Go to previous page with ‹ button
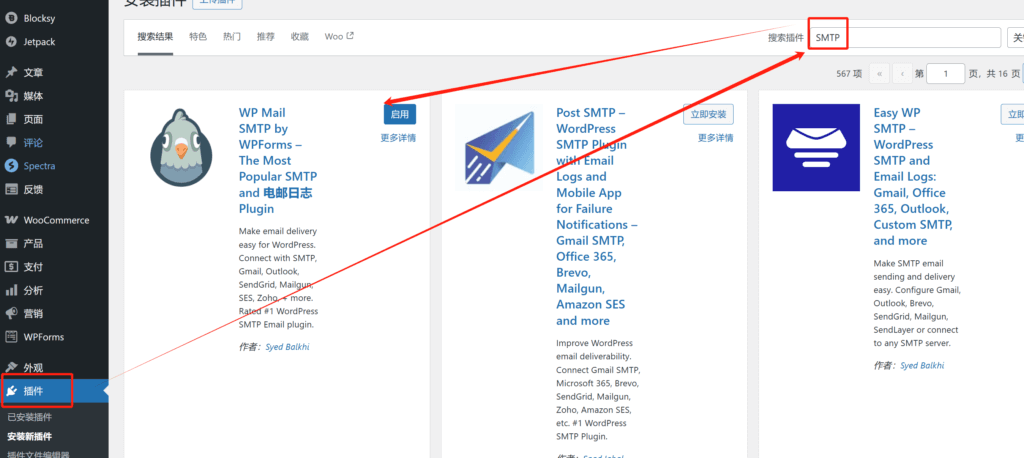The height and width of the screenshot is (458, 1024). click(x=903, y=74)
